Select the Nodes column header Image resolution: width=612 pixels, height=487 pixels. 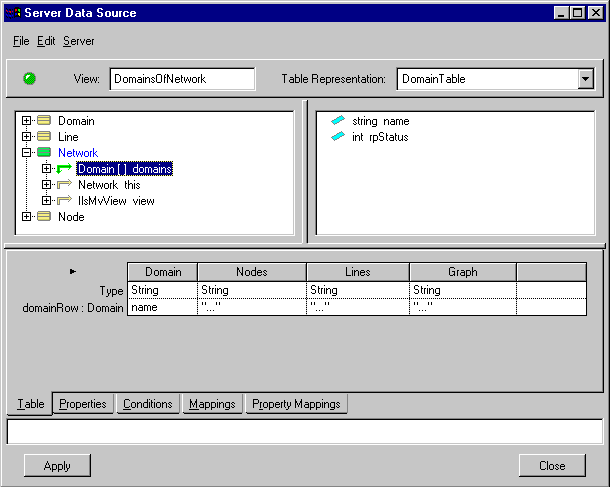[x=251, y=272]
